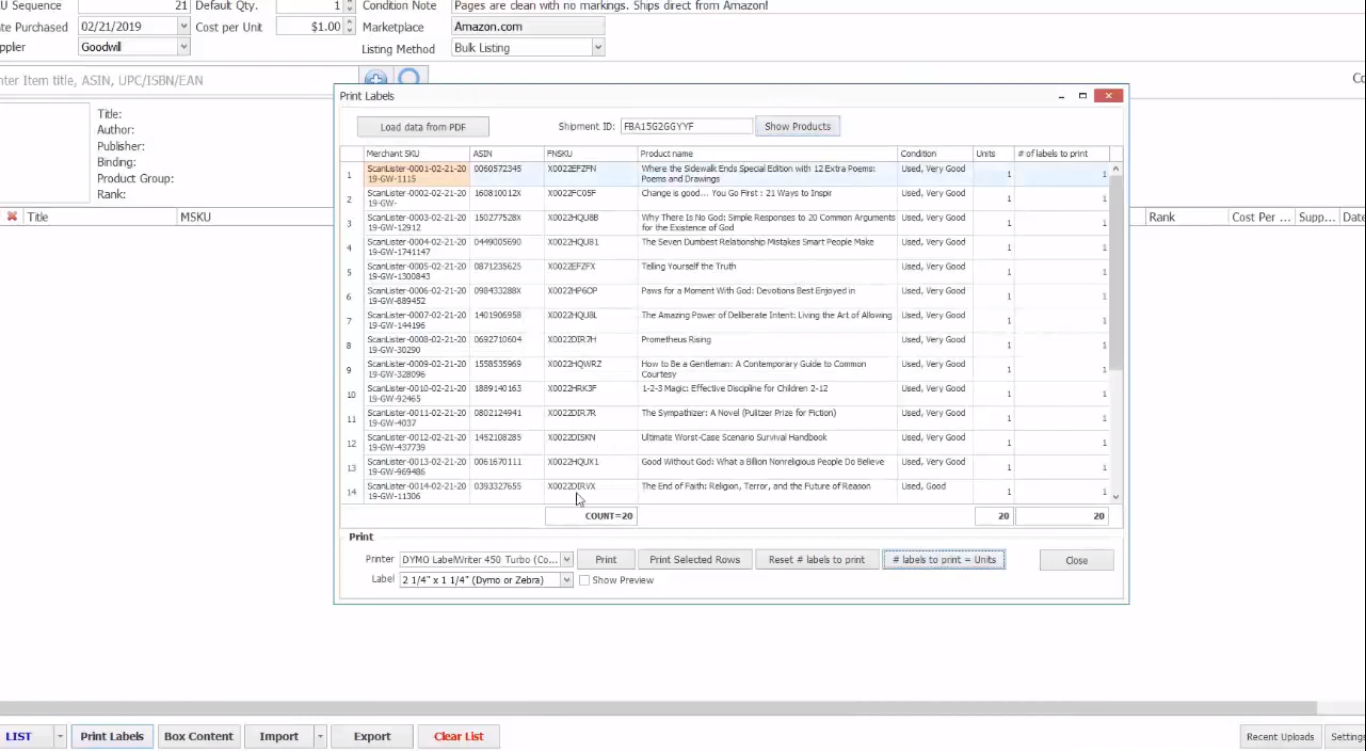Image resolution: width=1366 pixels, height=751 pixels.
Task: Close Print Labels with red X
Action: 1108,96
